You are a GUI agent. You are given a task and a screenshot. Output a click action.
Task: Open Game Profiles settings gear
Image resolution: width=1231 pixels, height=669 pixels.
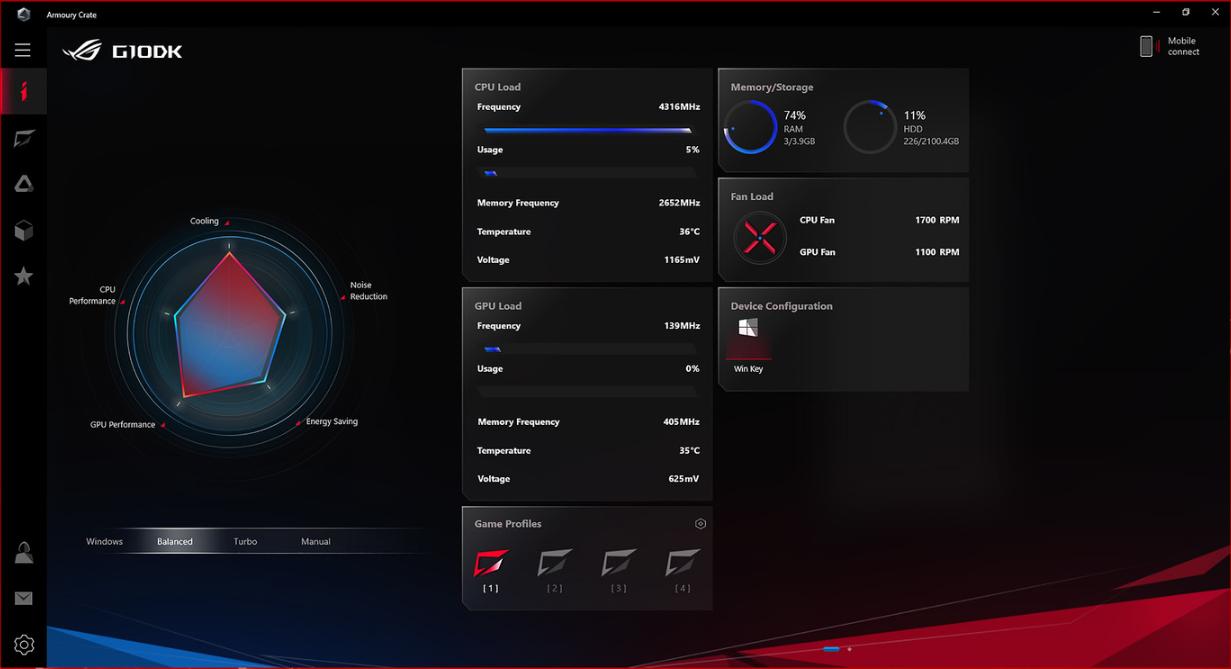(700, 524)
